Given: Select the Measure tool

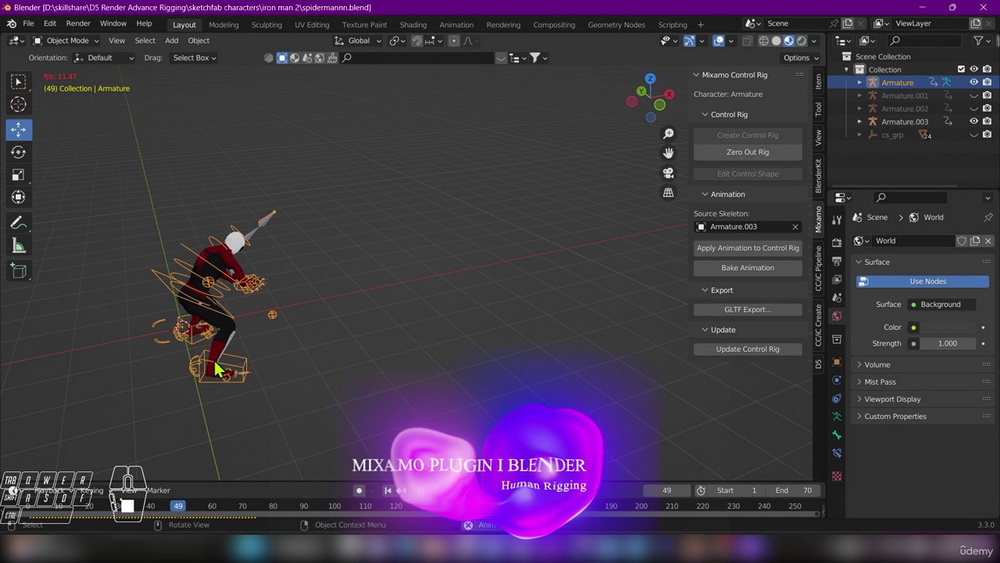Looking at the screenshot, I should 18,245.
